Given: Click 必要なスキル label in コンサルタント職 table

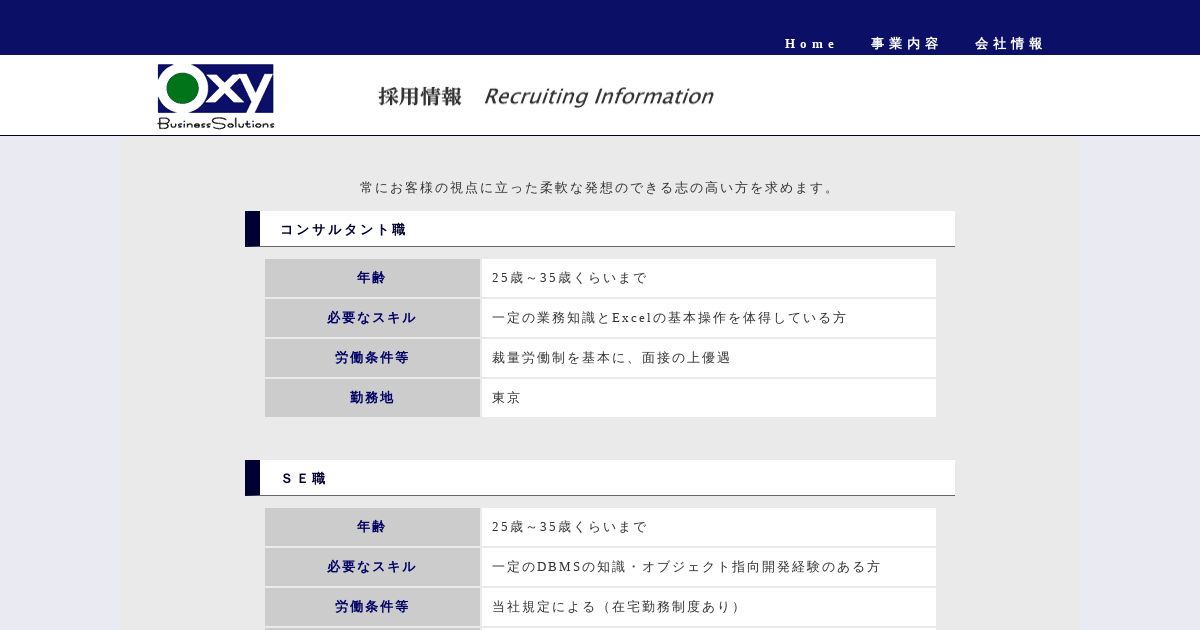Looking at the screenshot, I should 372,318.
